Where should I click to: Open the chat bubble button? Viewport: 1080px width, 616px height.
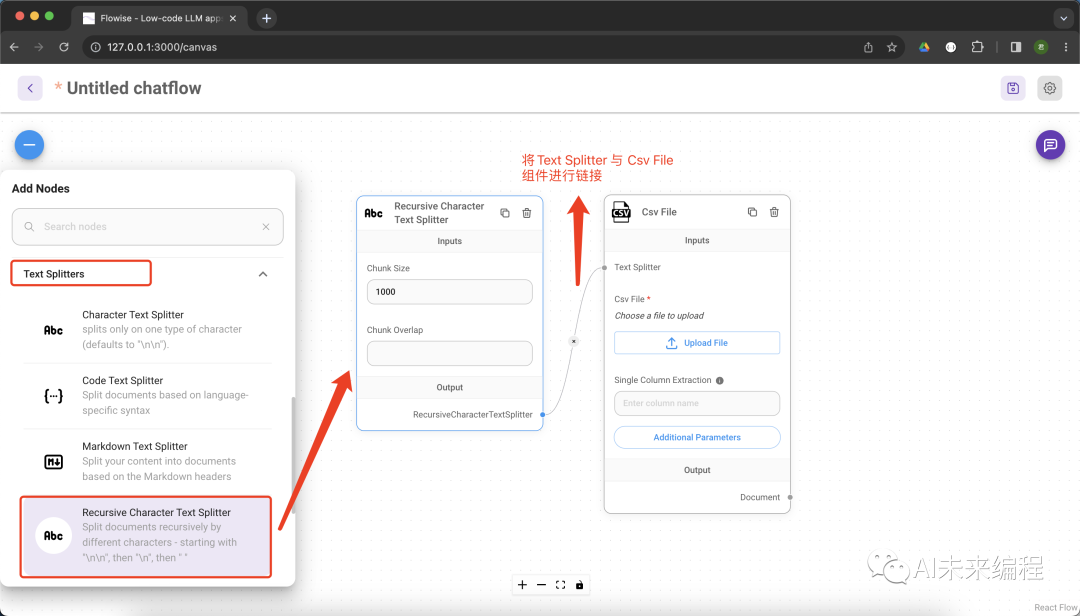click(x=1050, y=145)
